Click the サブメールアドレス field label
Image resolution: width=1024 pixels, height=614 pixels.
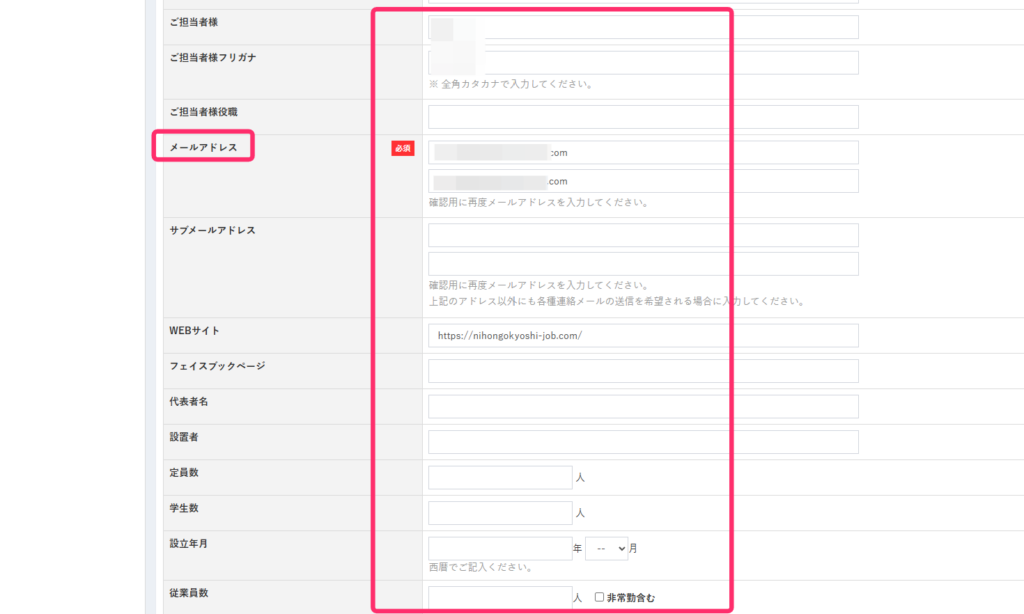pyautogui.click(x=212, y=230)
